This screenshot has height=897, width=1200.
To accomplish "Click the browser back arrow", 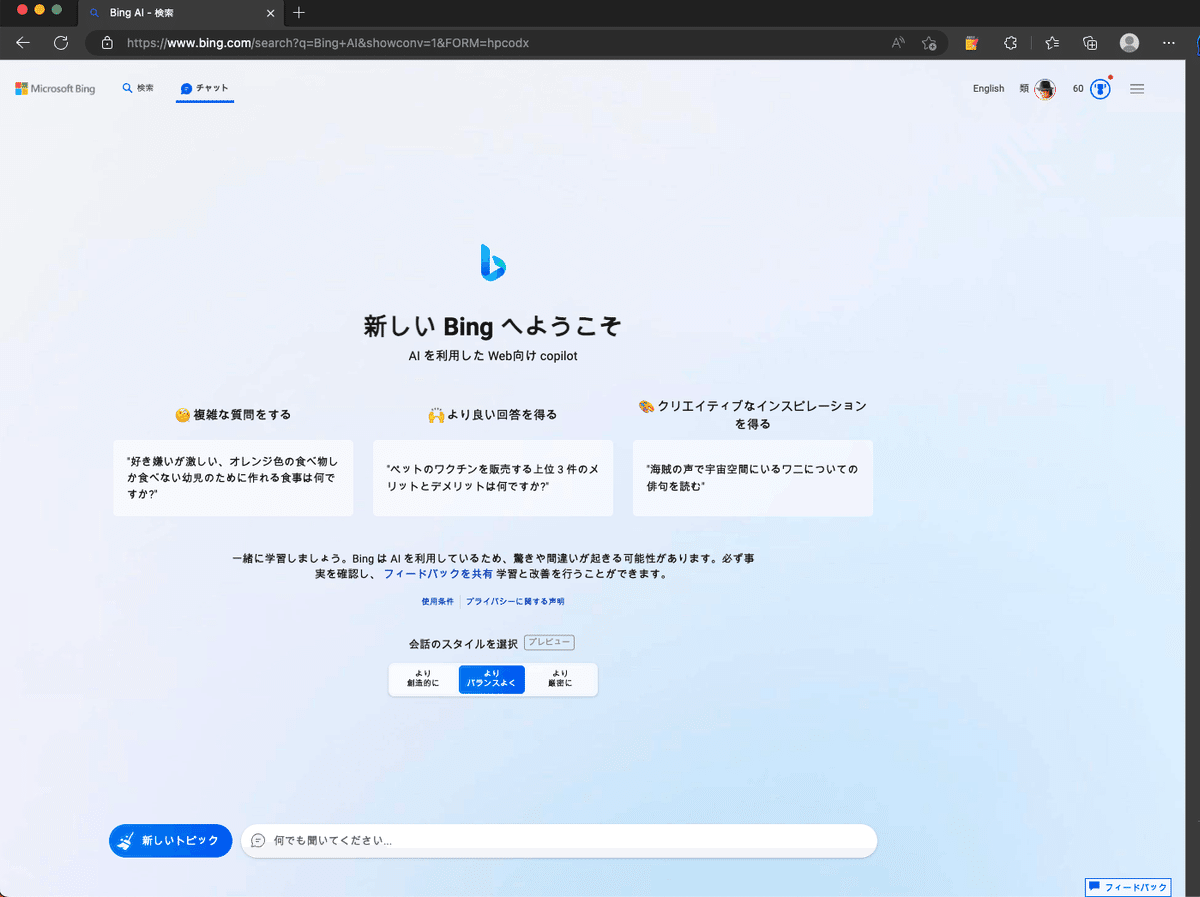I will (23, 43).
